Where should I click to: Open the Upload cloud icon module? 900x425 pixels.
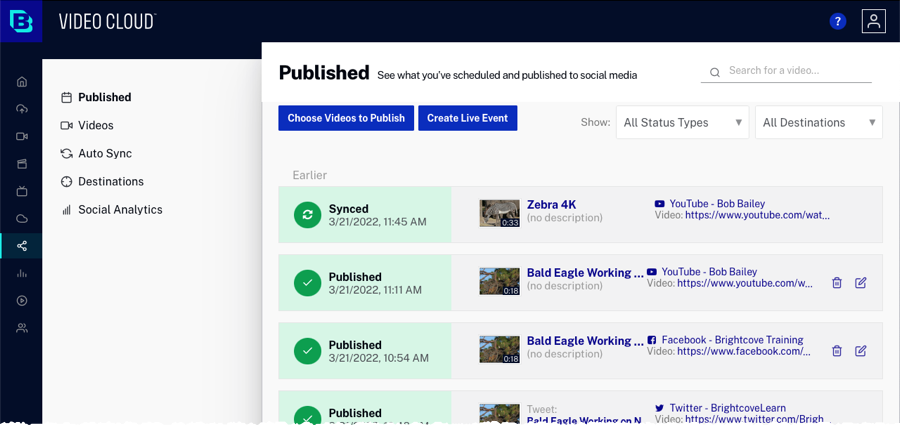click(22, 109)
